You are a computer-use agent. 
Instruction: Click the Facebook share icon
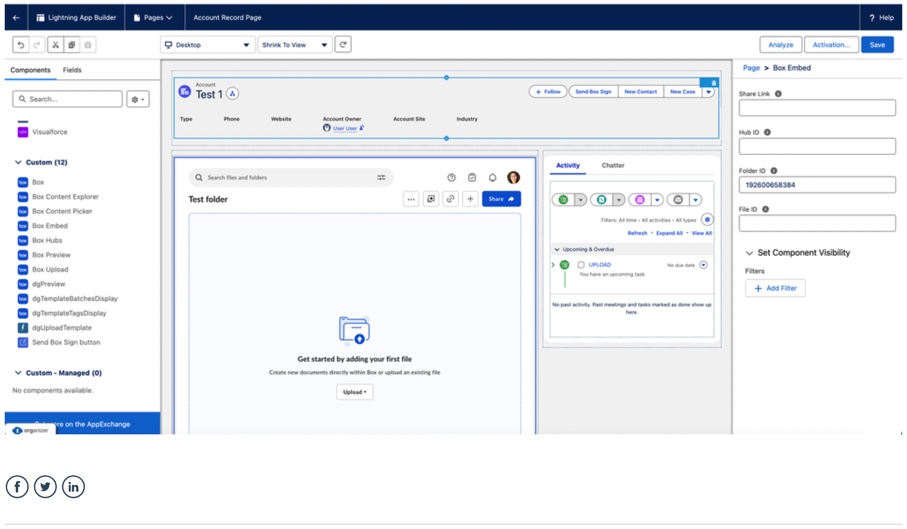(17, 487)
